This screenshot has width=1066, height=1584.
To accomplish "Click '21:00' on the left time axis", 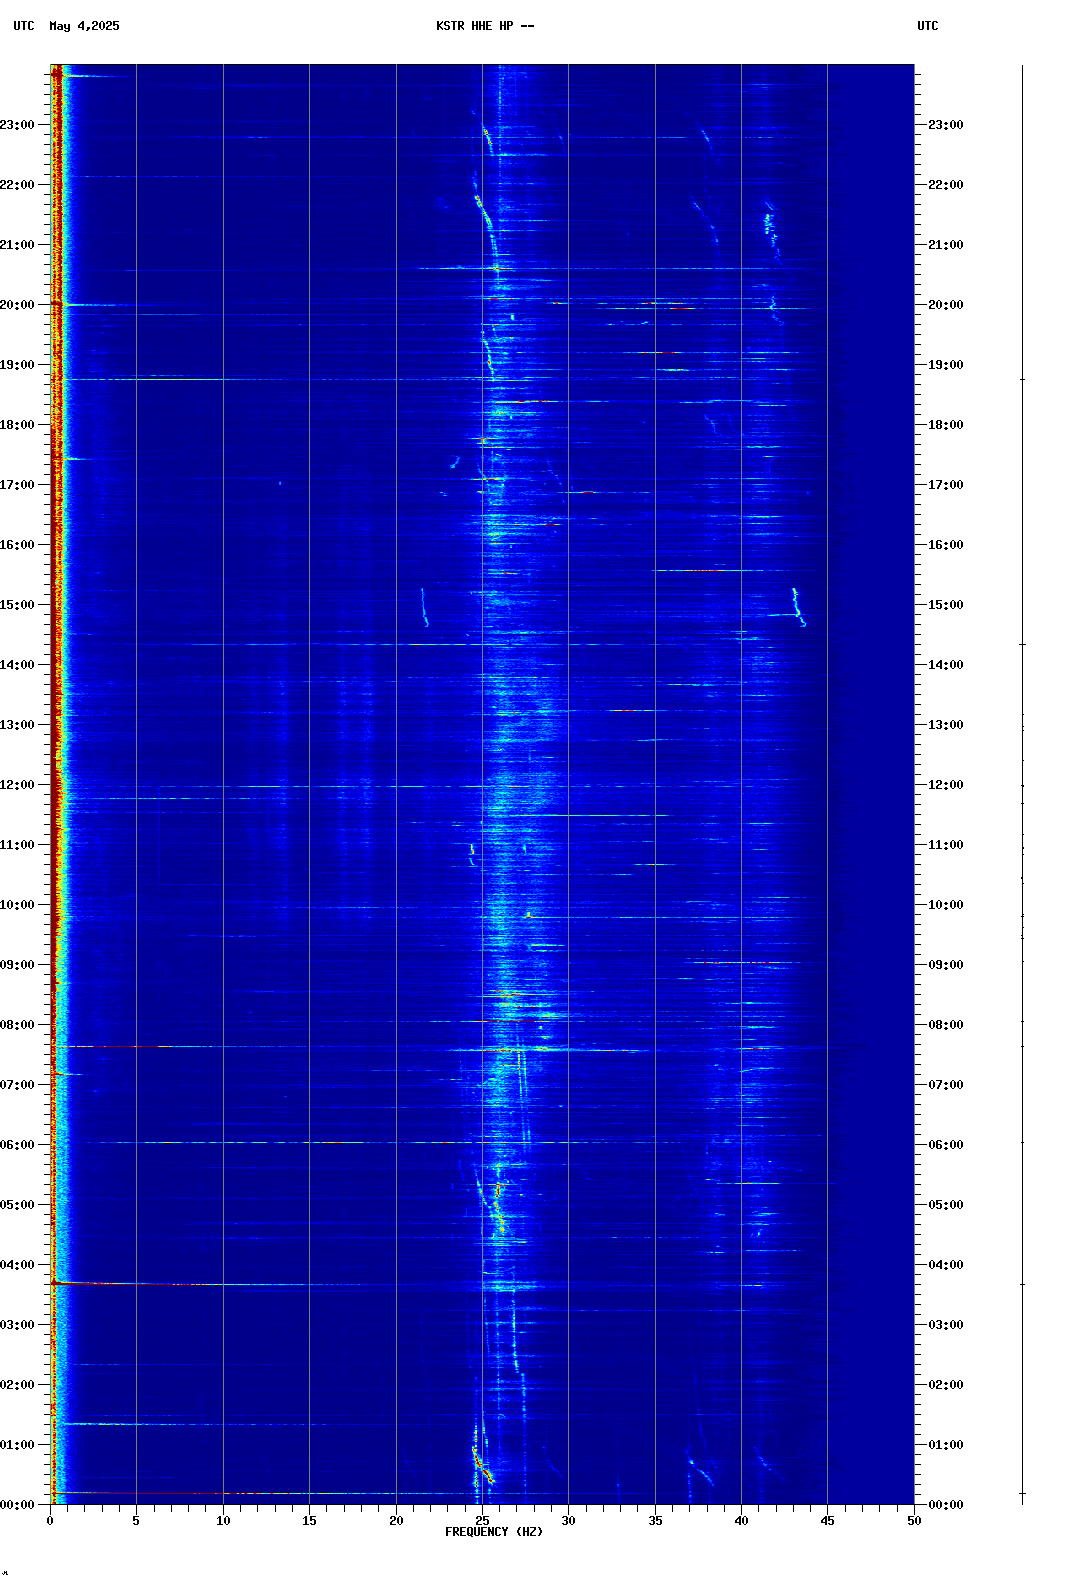I will click(17, 245).
